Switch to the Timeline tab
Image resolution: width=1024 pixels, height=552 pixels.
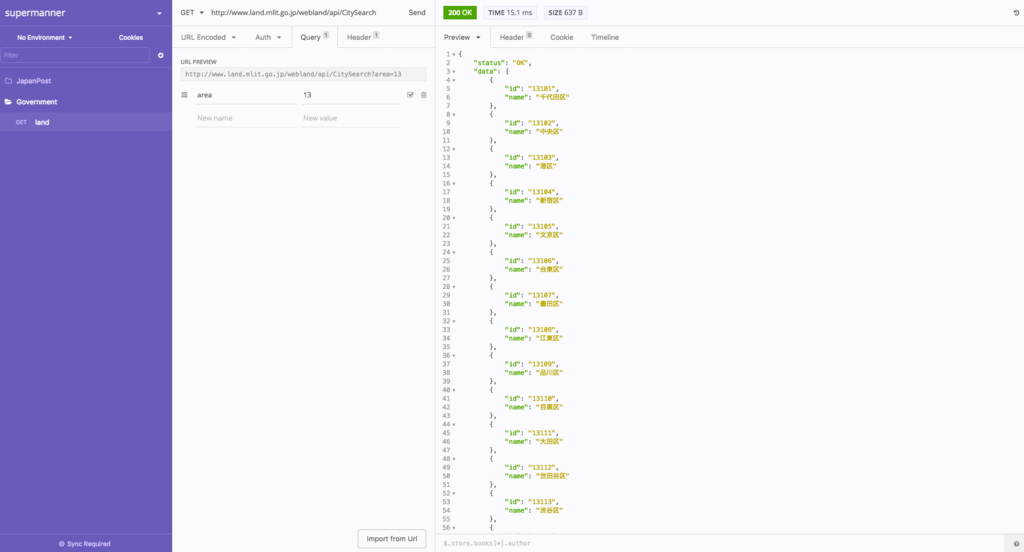coord(605,37)
